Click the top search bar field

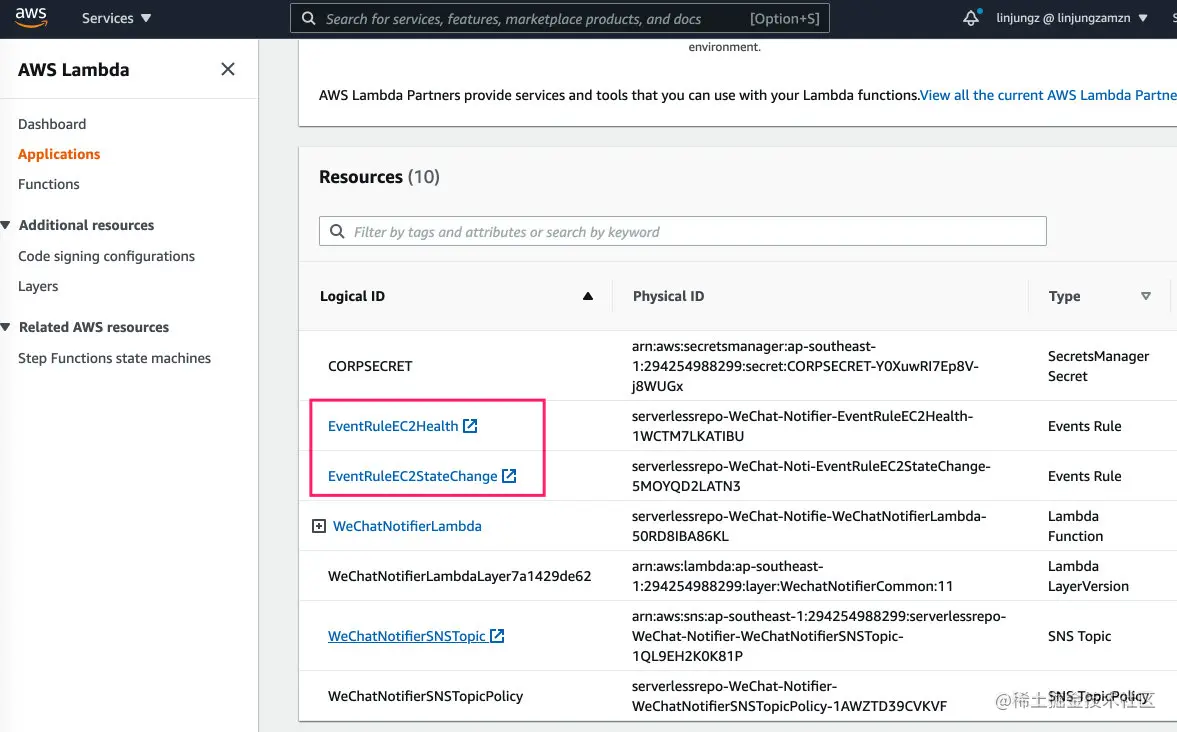tap(559, 18)
